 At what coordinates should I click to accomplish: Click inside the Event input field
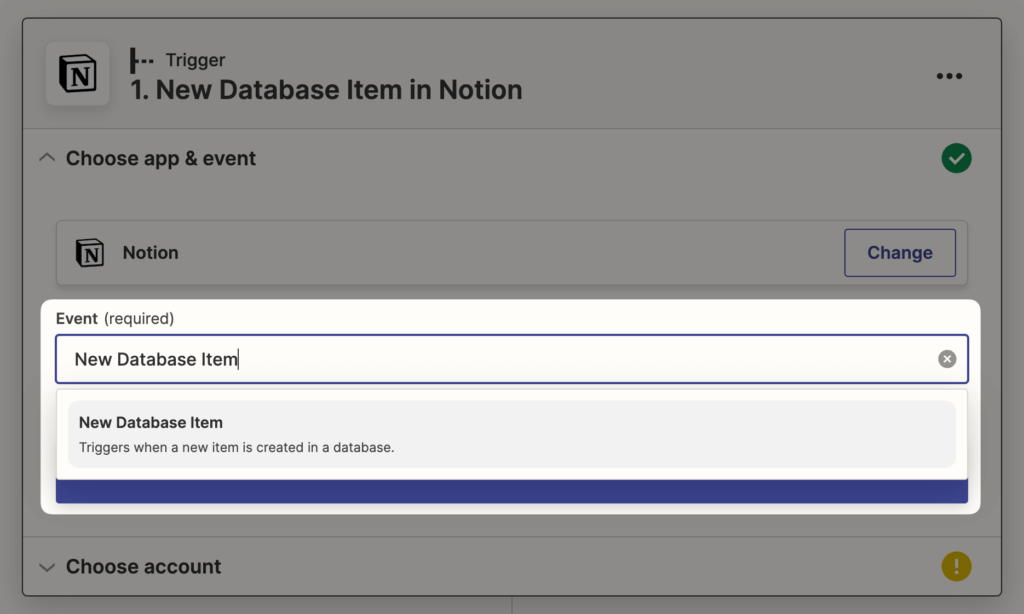(x=511, y=359)
